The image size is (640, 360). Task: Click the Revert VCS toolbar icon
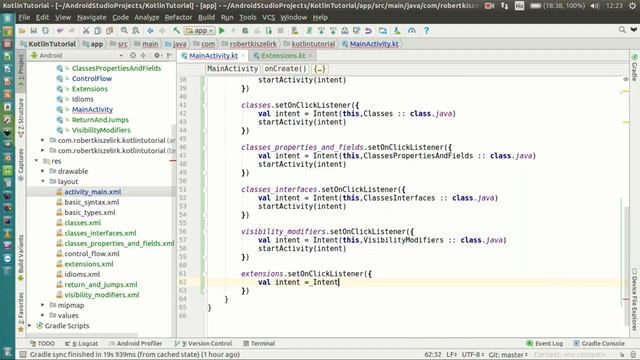click(368, 31)
